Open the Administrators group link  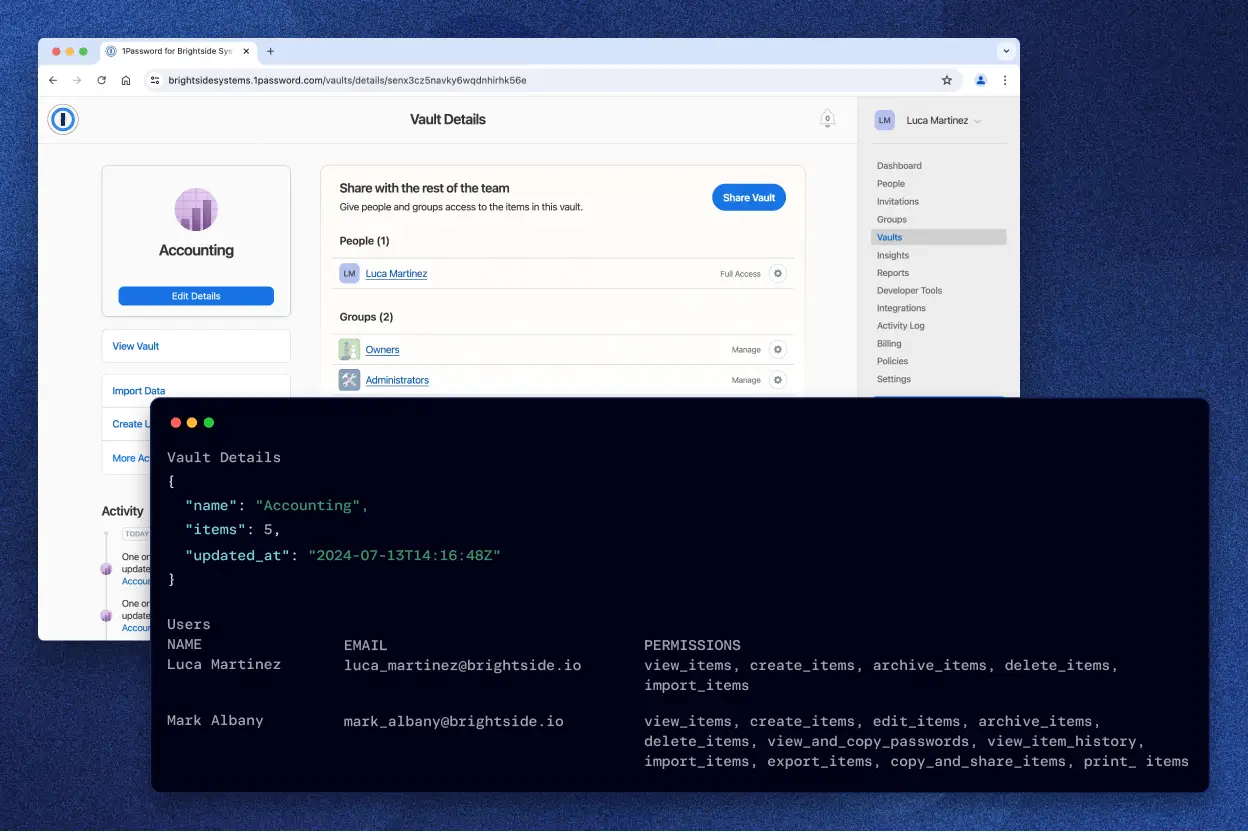click(397, 380)
